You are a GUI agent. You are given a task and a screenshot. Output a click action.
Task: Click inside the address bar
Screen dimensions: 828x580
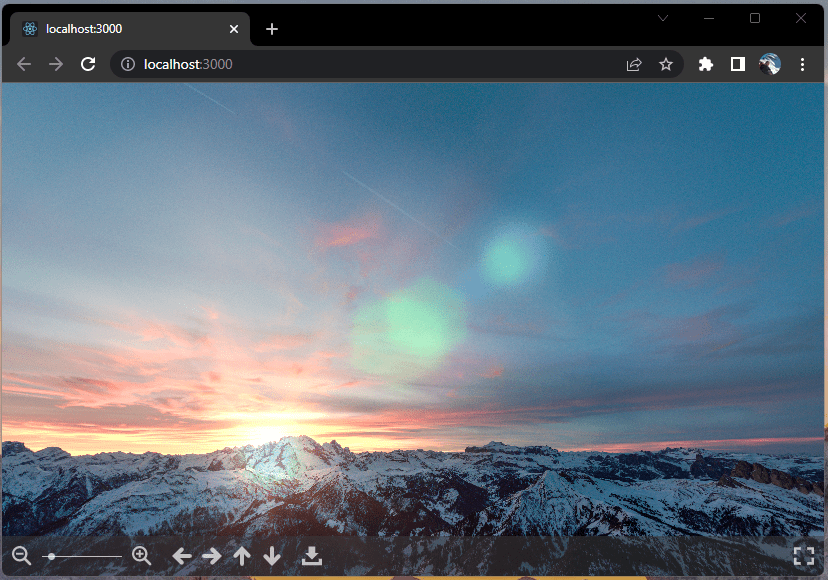click(x=300, y=63)
